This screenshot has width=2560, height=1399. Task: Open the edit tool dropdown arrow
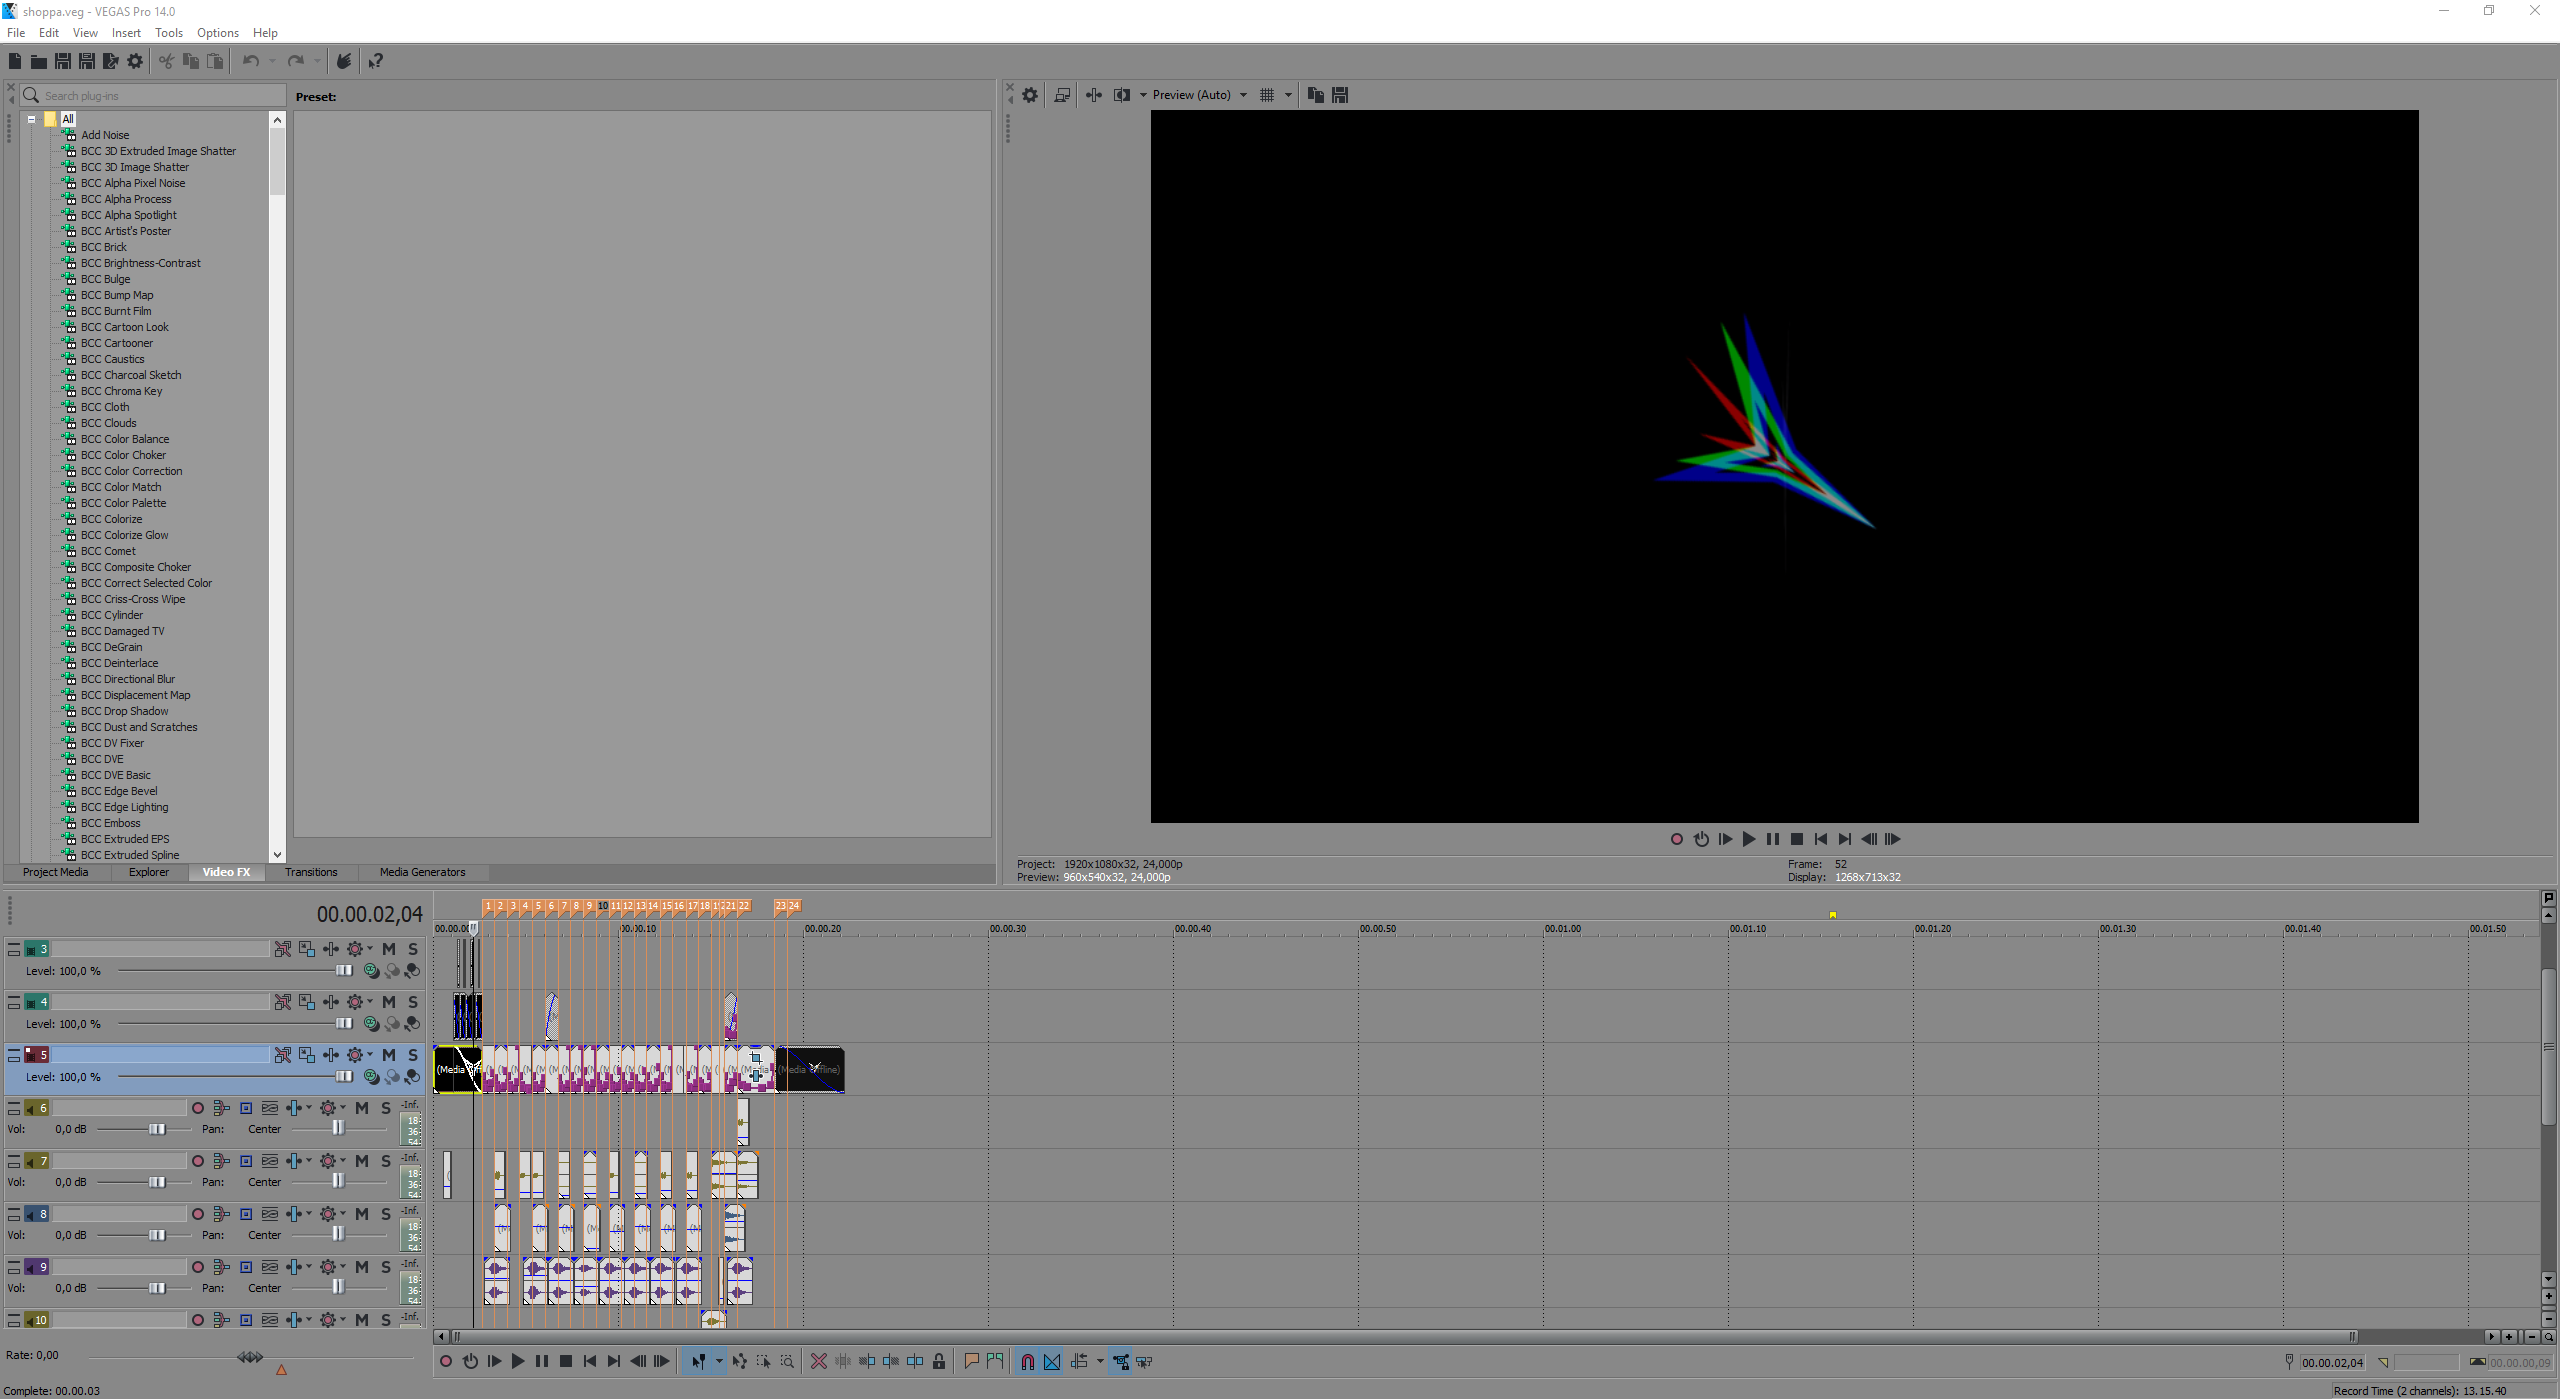coord(718,1362)
